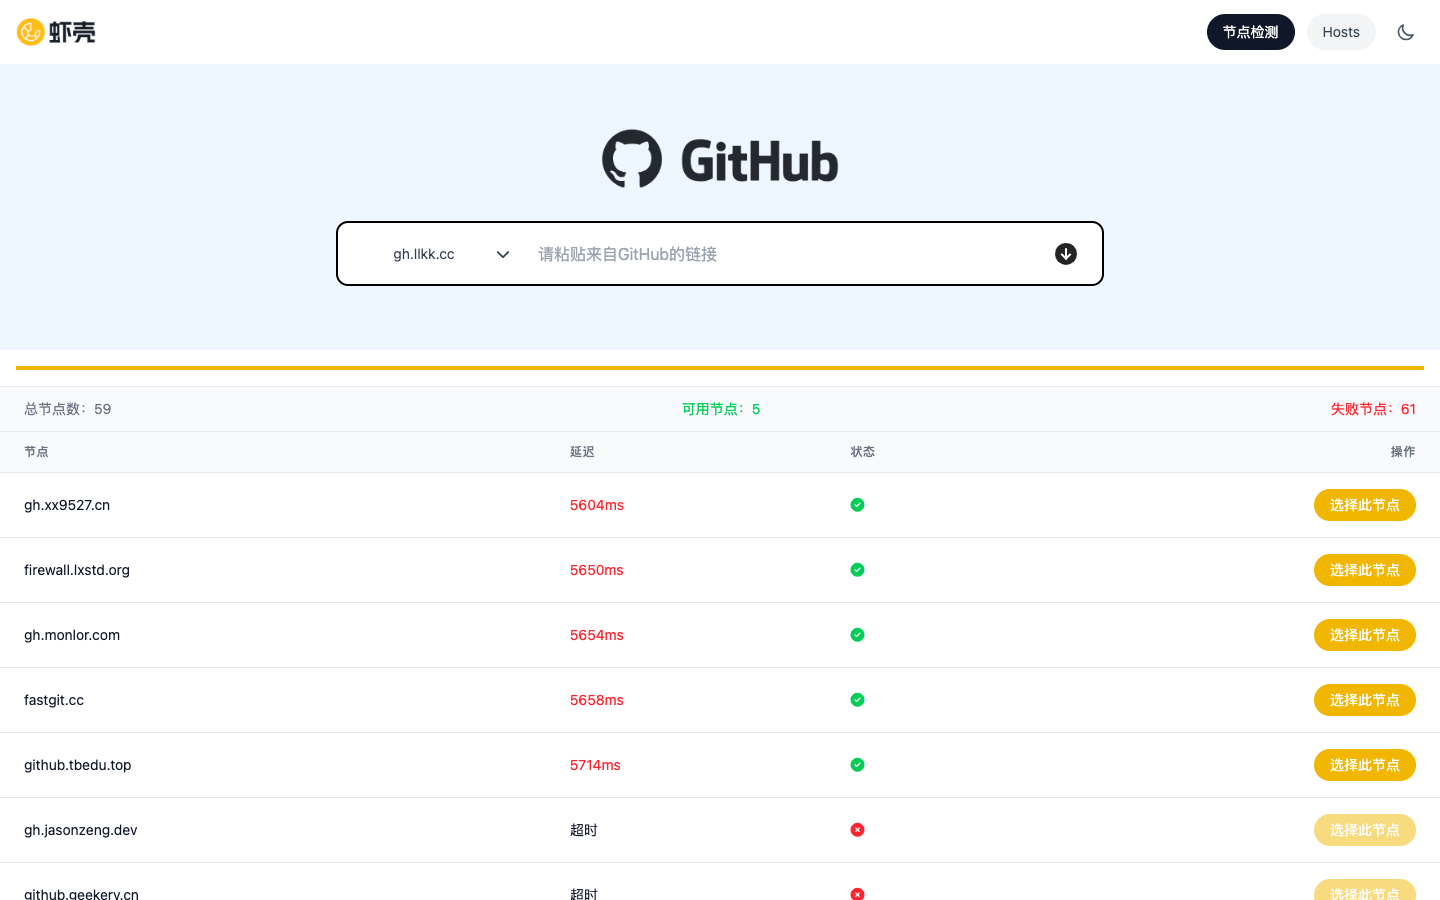Open the 节点检测 tab
This screenshot has width=1440, height=900.
tap(1251, 32)
